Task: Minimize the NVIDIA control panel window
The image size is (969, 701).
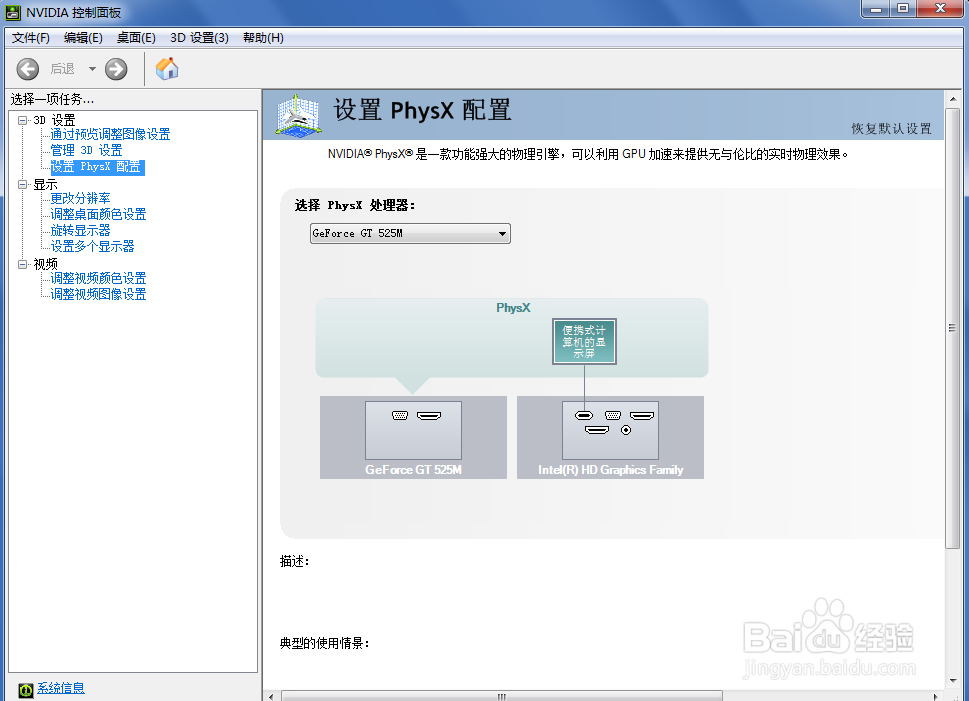Action: tap(875, 9)
